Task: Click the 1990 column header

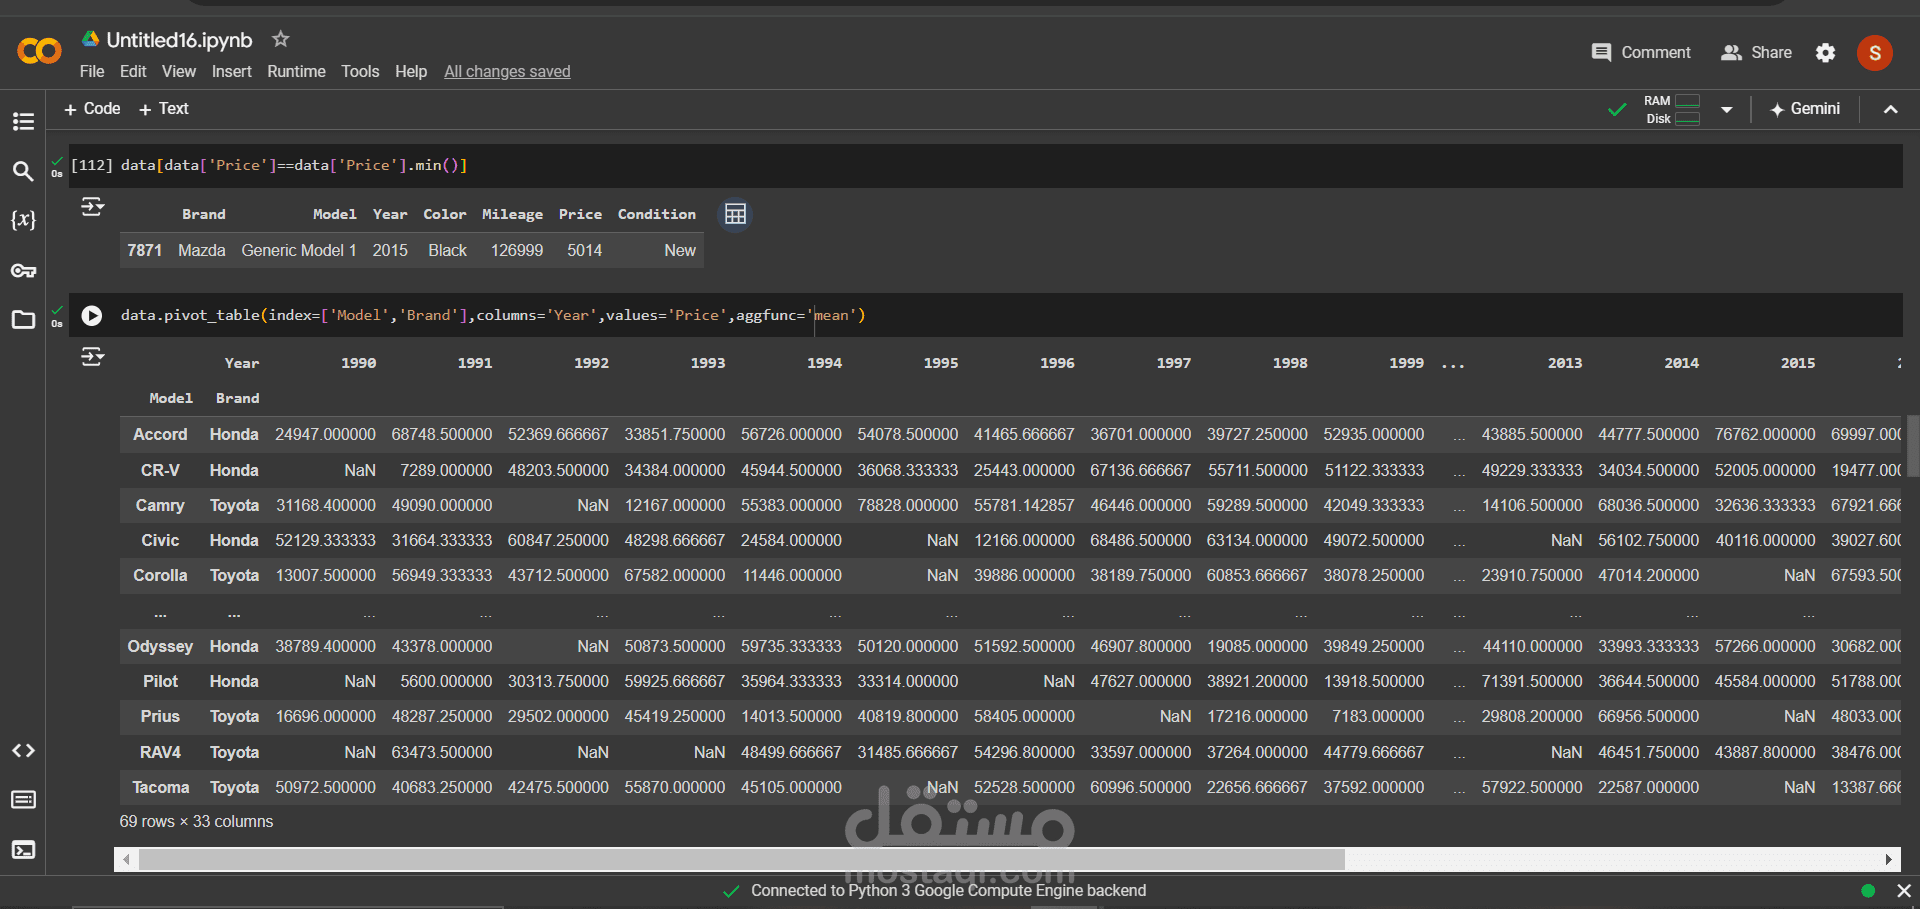Action: pos(358,363)
